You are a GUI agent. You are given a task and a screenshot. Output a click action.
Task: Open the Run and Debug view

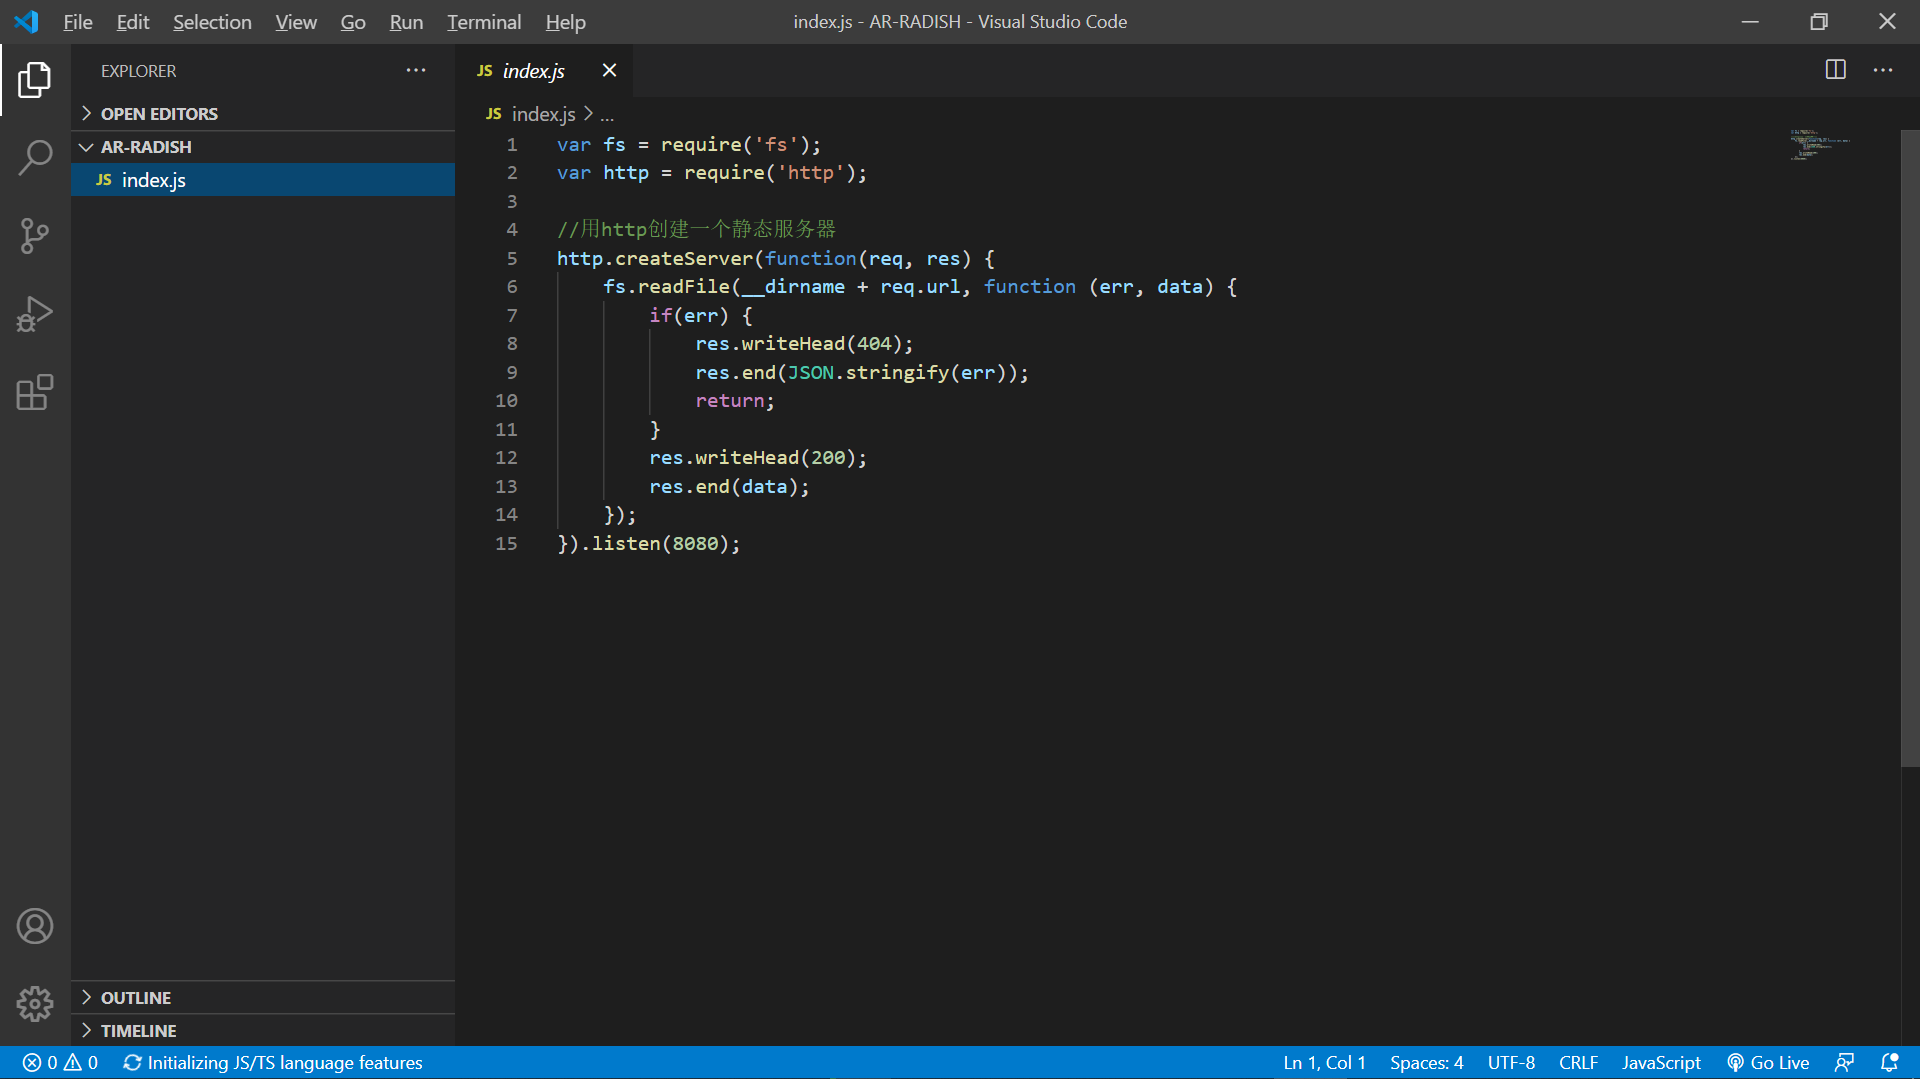[35, 314]
